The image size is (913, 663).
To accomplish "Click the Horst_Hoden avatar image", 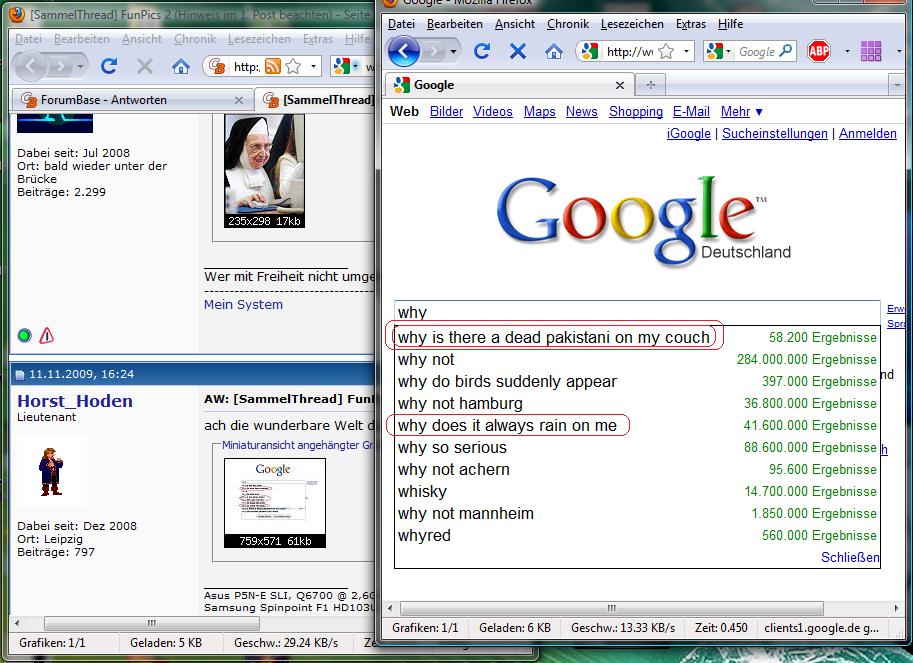I will [51, 471].
